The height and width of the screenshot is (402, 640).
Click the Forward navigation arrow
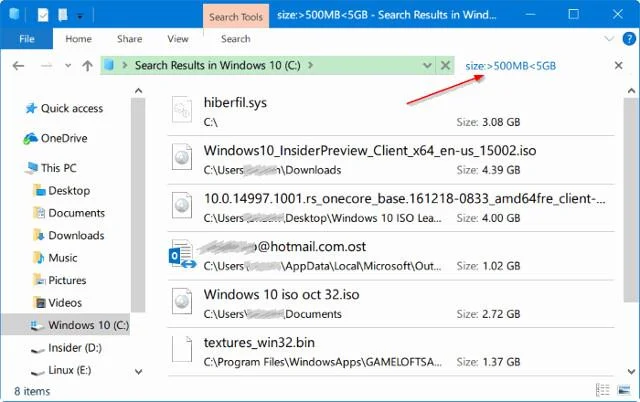coord(46,66)
